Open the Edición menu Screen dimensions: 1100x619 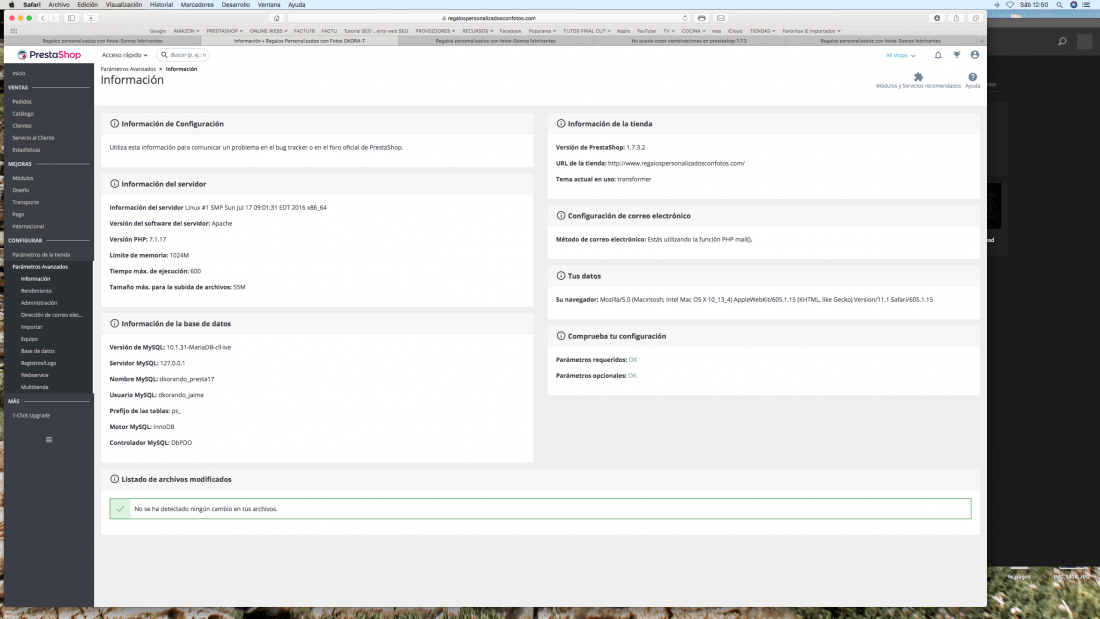tap(87, 4)
